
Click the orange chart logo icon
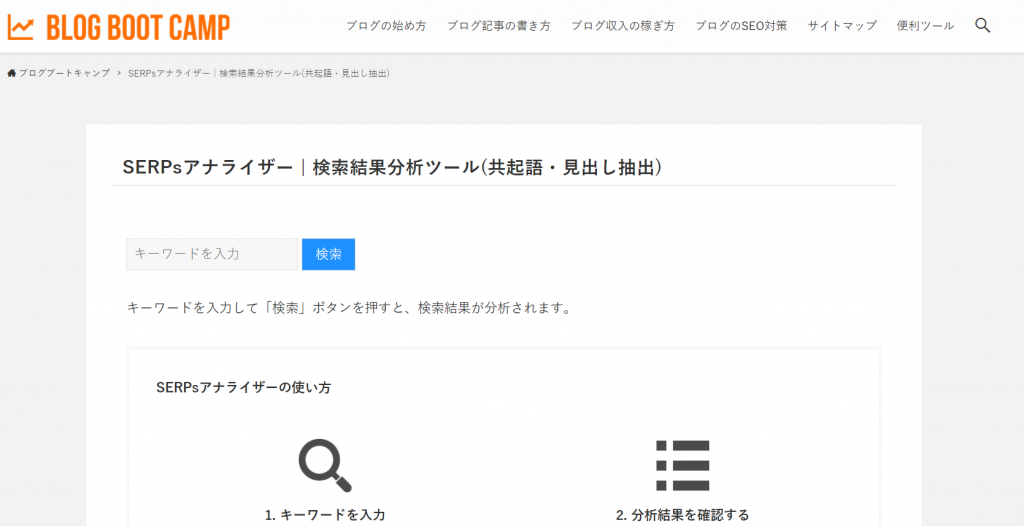[21, 26]
